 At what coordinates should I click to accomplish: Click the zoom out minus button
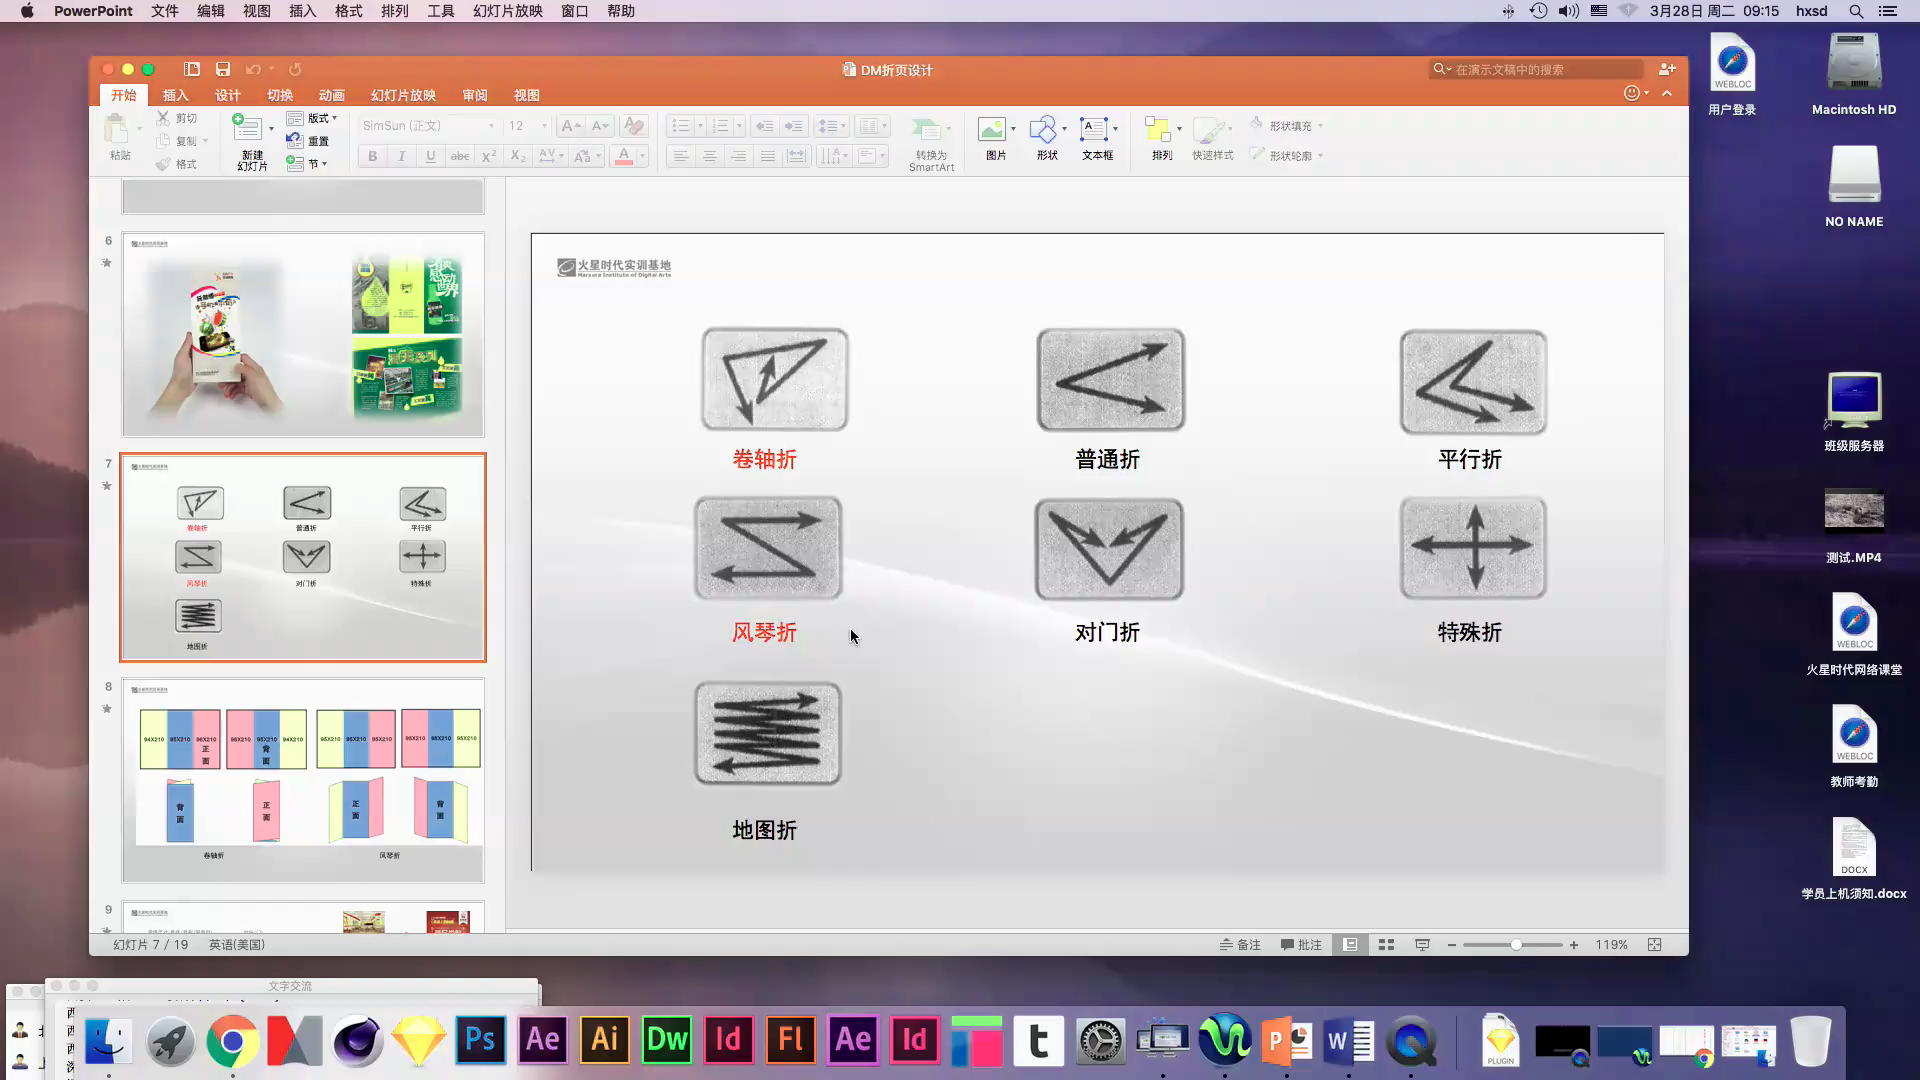[x=1451, y=944]
